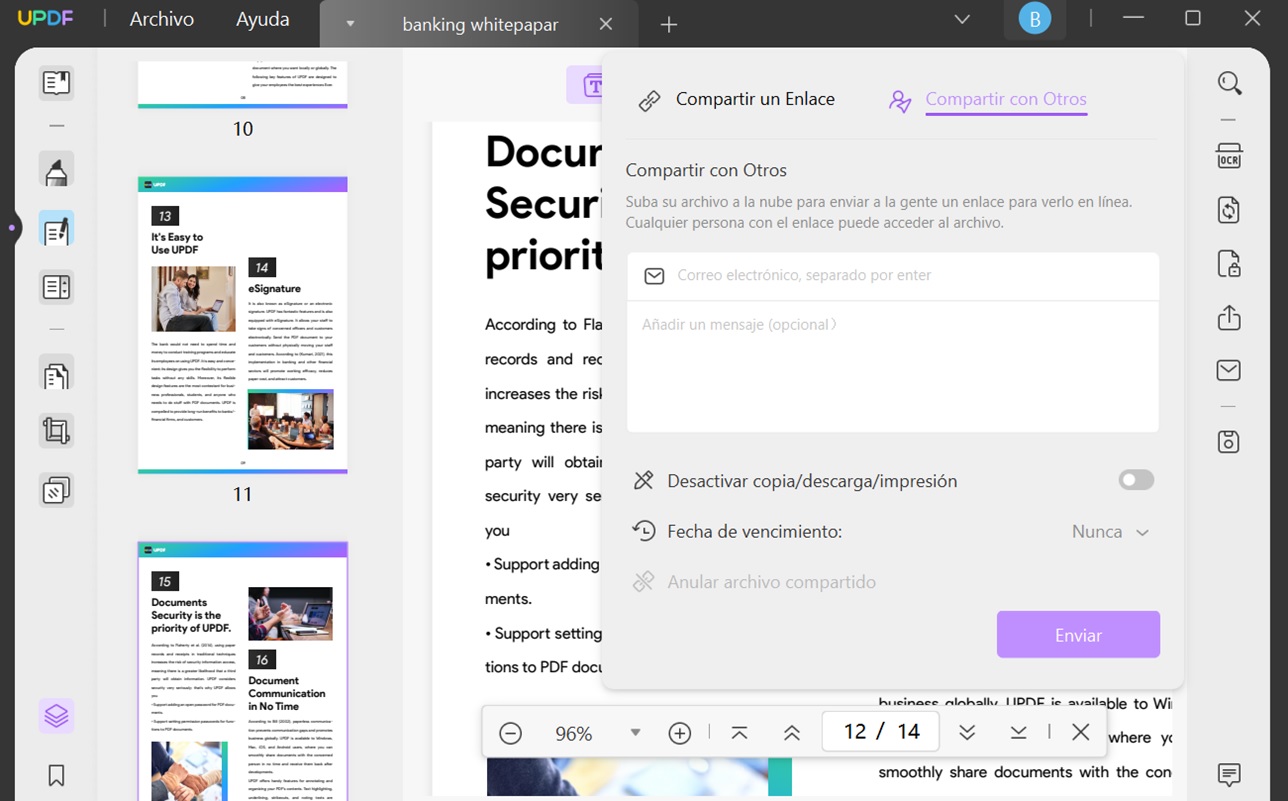The height and width of the screenshot is (801, 1288).
Task: Switch to Compartir un Enlace tab
Action: pos(737,99)
